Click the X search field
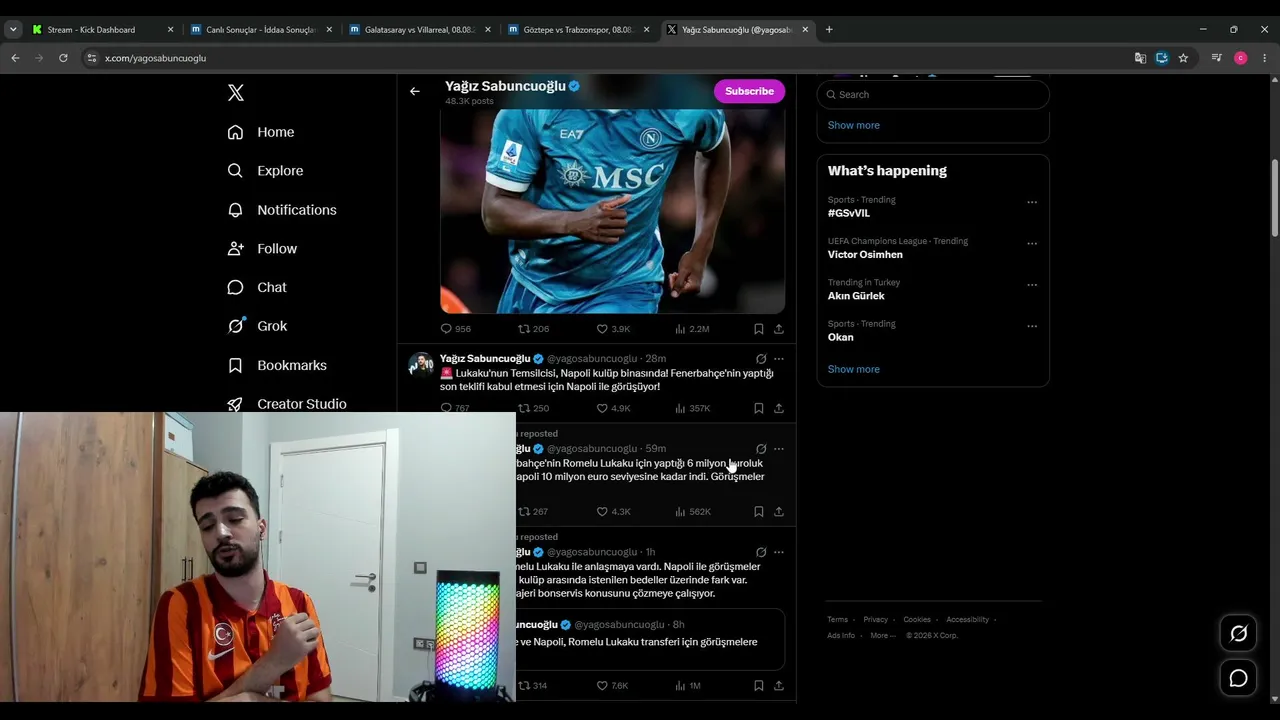Screen dimensions: 1280x720 [933, 94]
